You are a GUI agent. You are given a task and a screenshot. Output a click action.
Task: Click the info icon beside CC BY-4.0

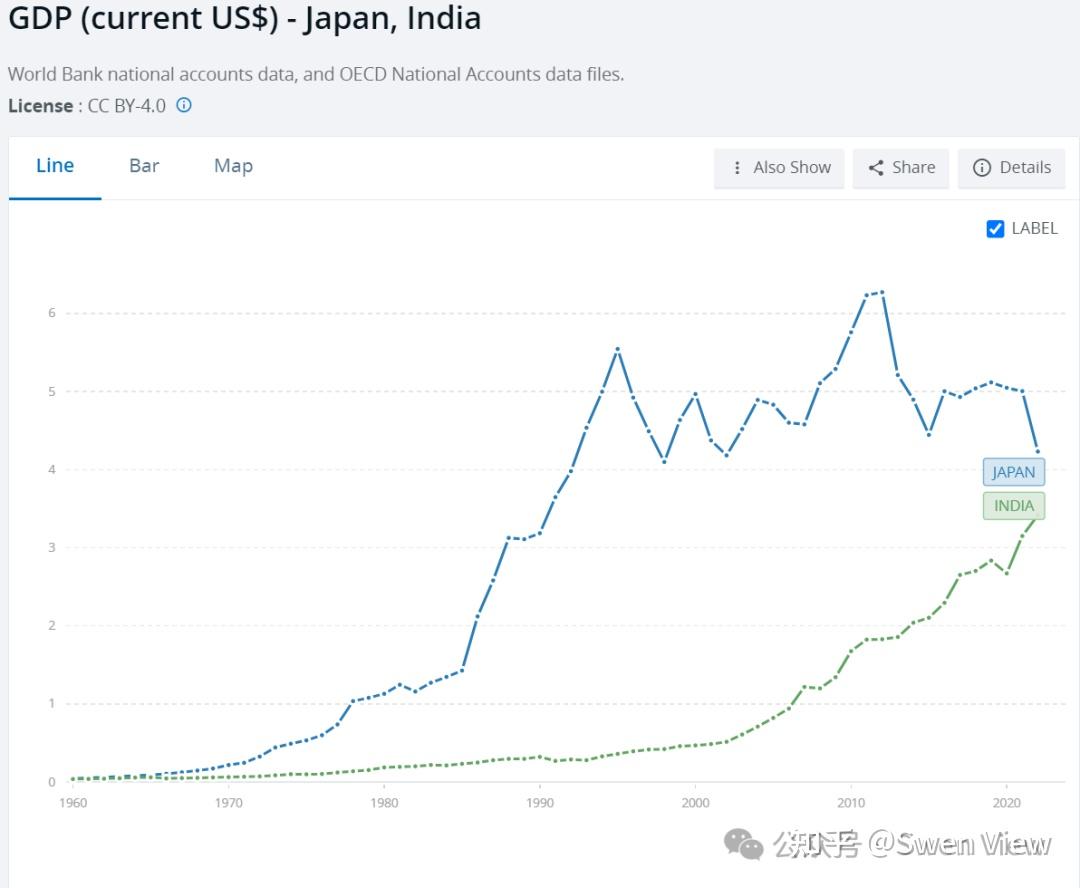pyautogui.click(x=183, y=105)
